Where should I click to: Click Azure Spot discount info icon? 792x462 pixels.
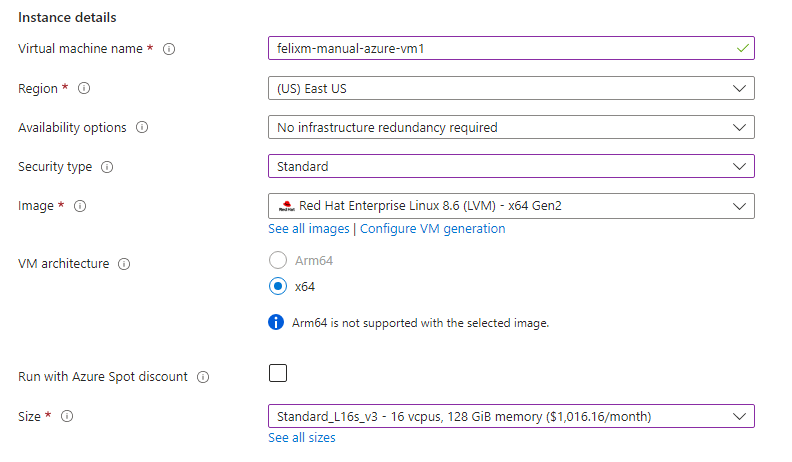[x=203, y=377]
